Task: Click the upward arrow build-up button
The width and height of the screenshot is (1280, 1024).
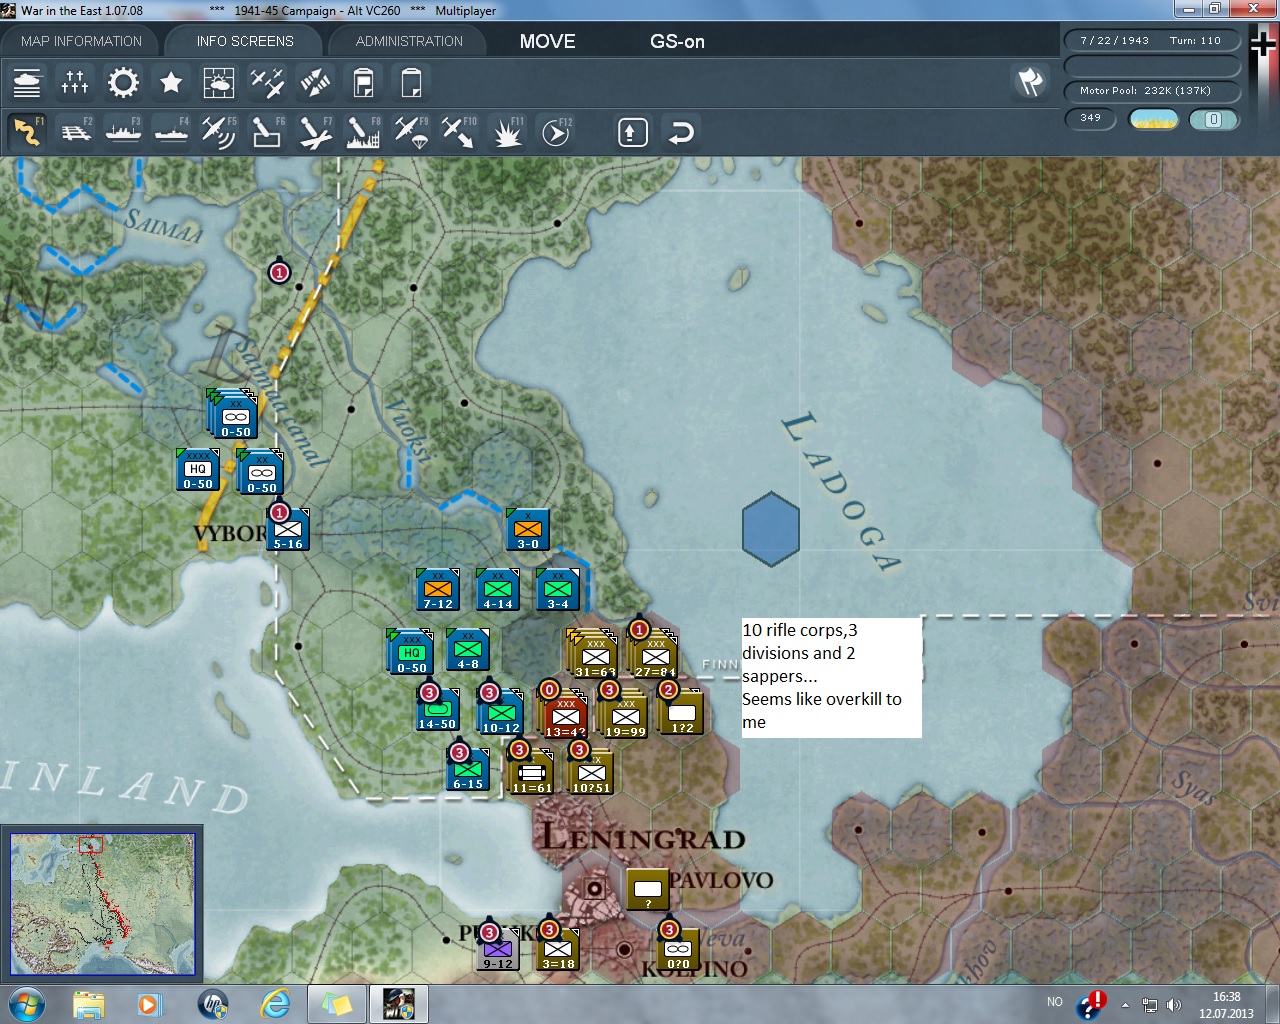Action: [x=633, y=132]
